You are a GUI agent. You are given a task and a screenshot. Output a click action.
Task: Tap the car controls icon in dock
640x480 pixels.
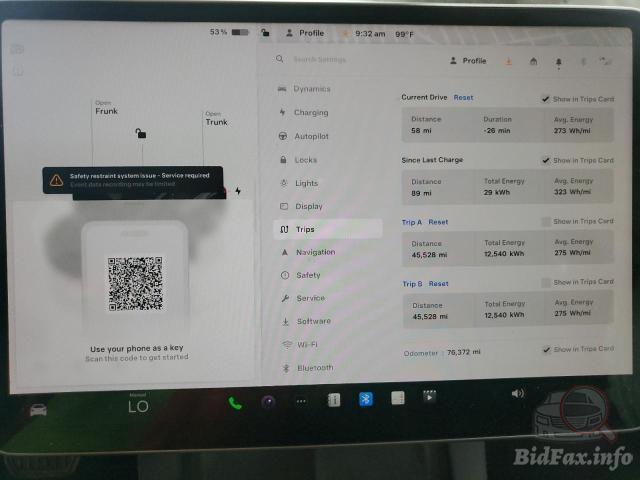tap(38, 409)
